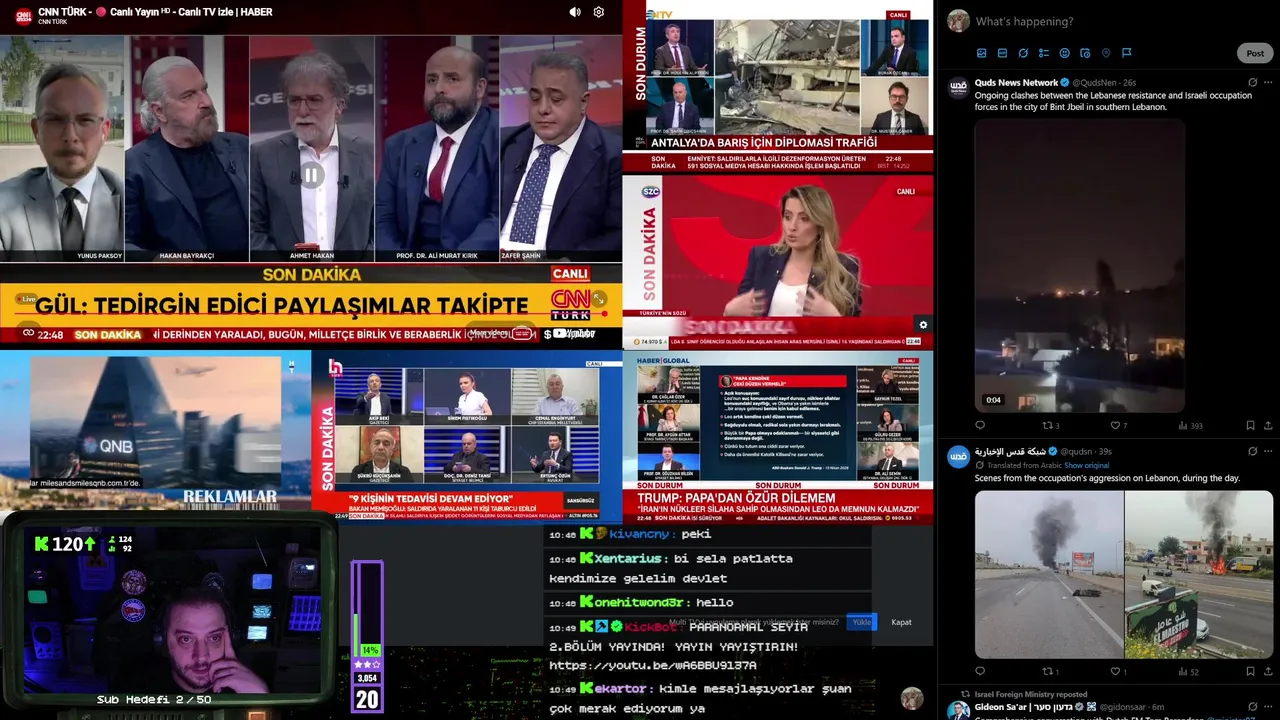Mute the CNN Türk stream volume
This screenshot has width=1280, height=720.
(x=575, y=12)
